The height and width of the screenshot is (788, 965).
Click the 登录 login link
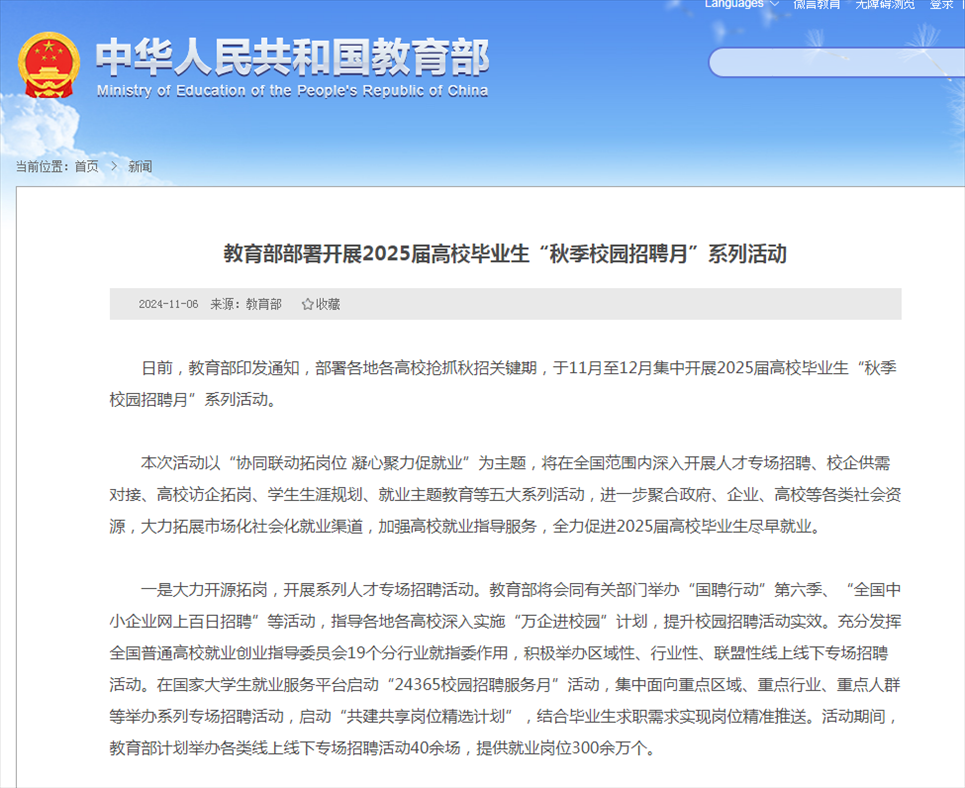[941, 5]
